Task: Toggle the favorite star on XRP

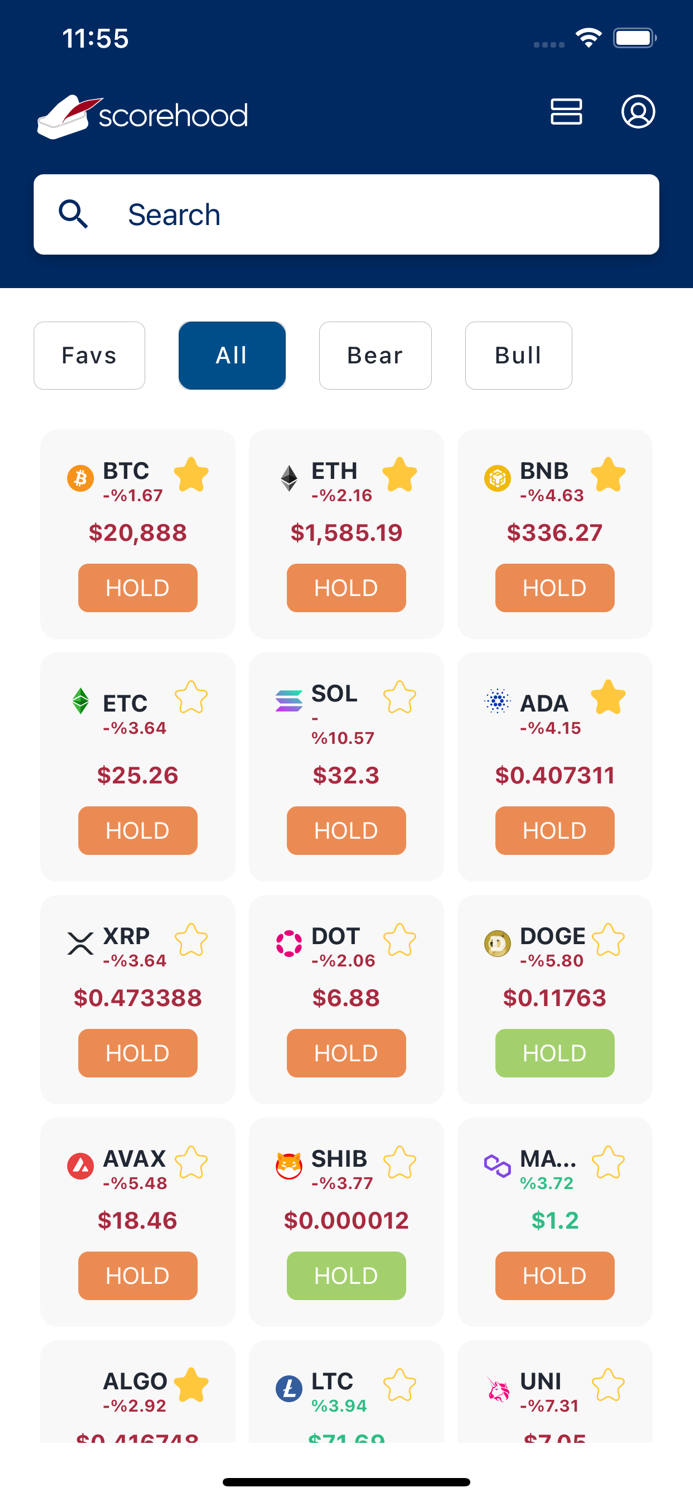Action: pyautogui.click(x=191, y=940)
